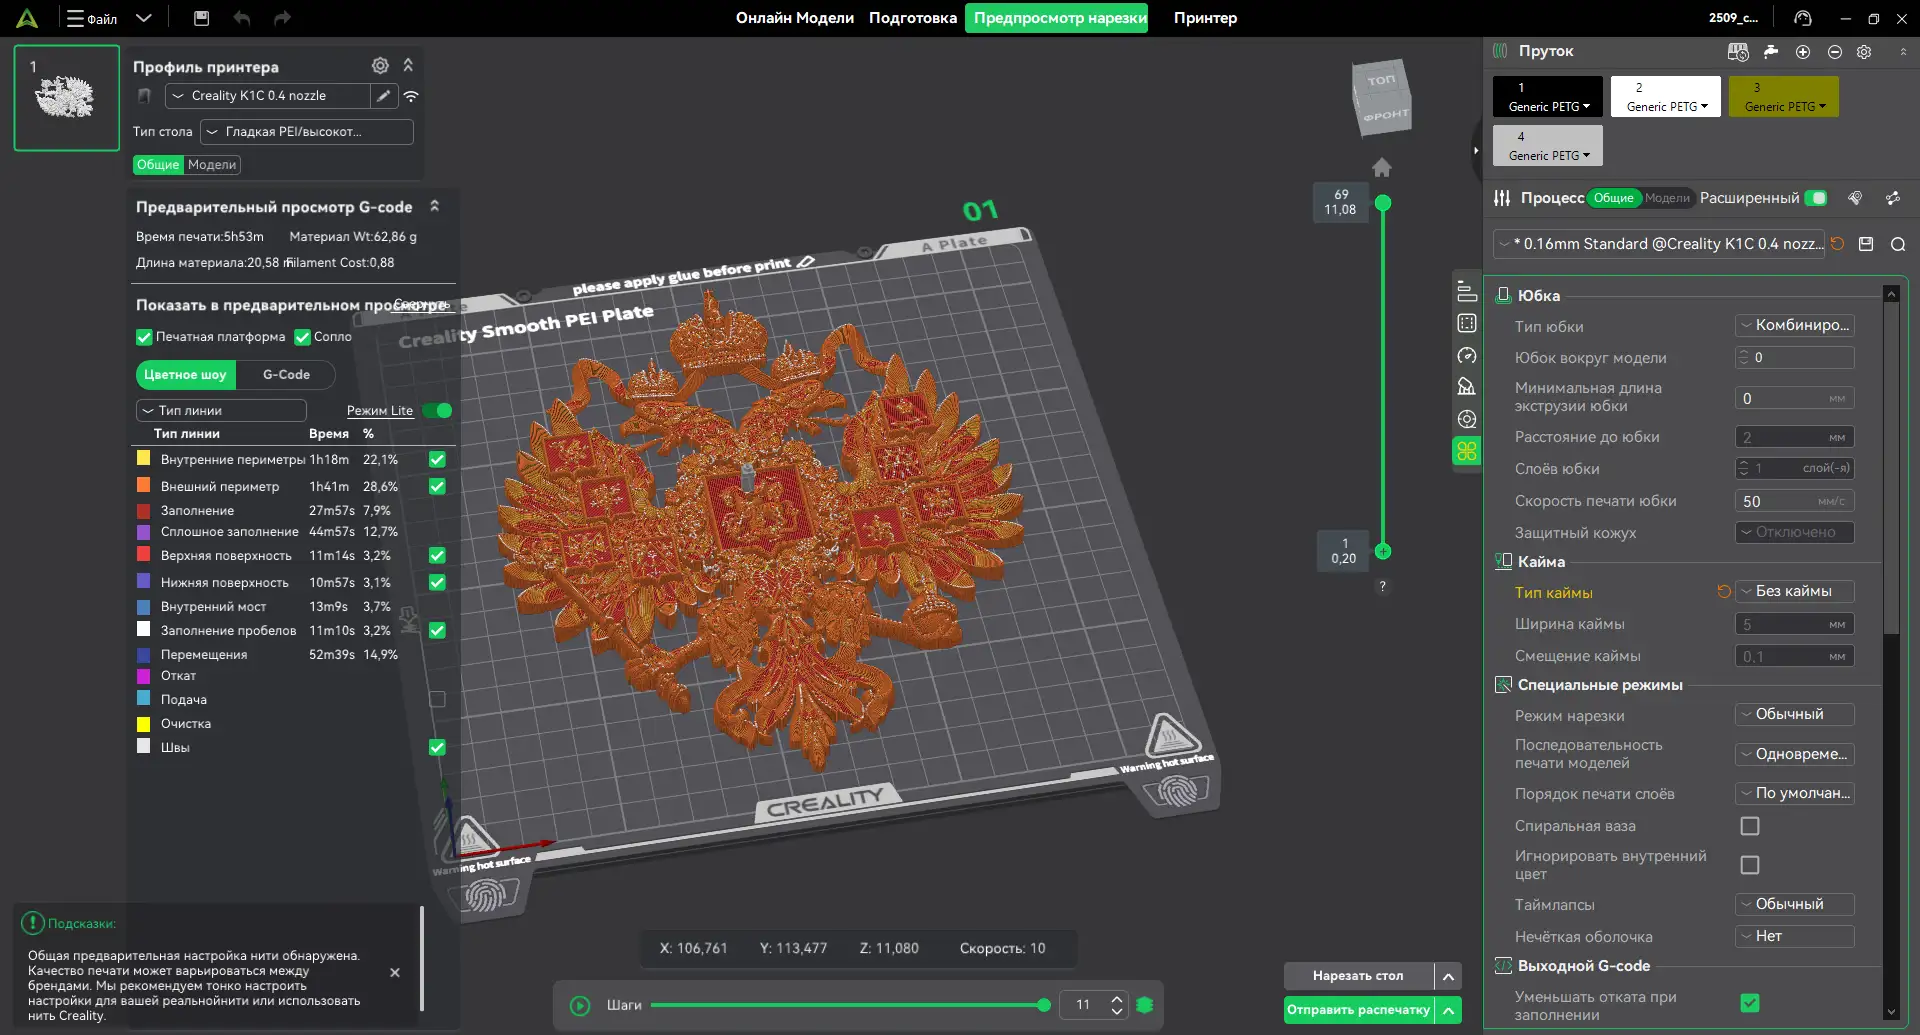Edit the Creality K1C printer preset
This screenshot has height=1035, width=1920.
coord(383,96)
